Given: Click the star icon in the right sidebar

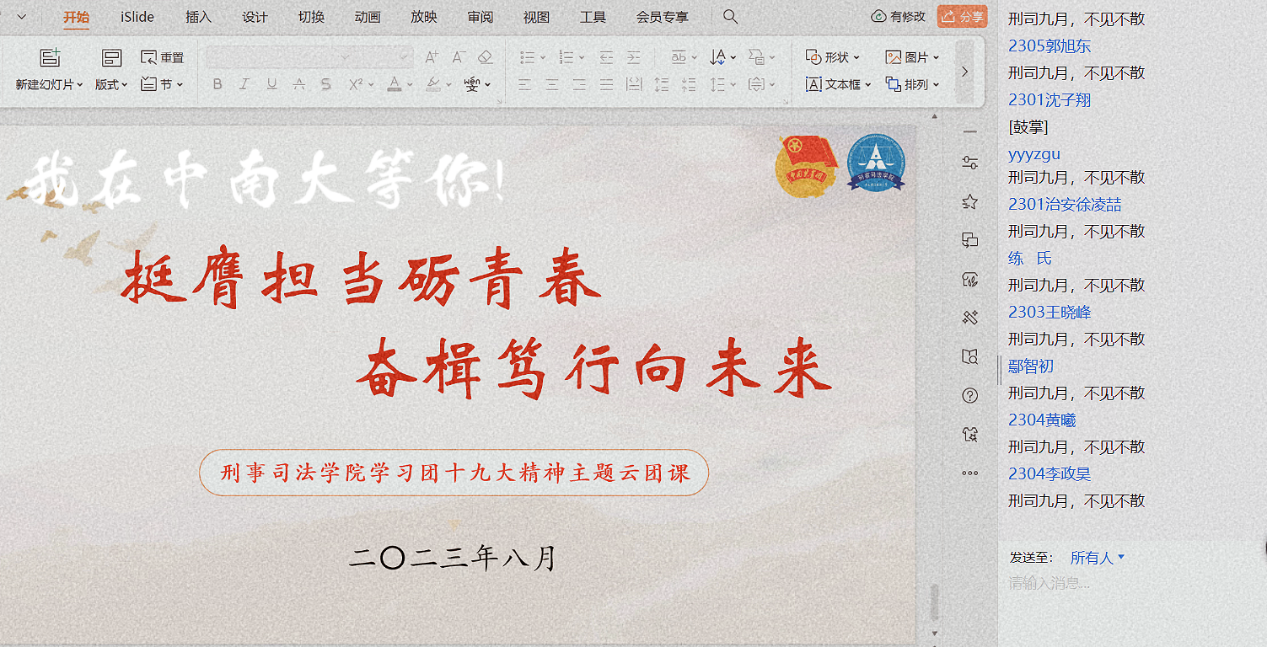Looking at the screenshot, I should tap(969, 202).
